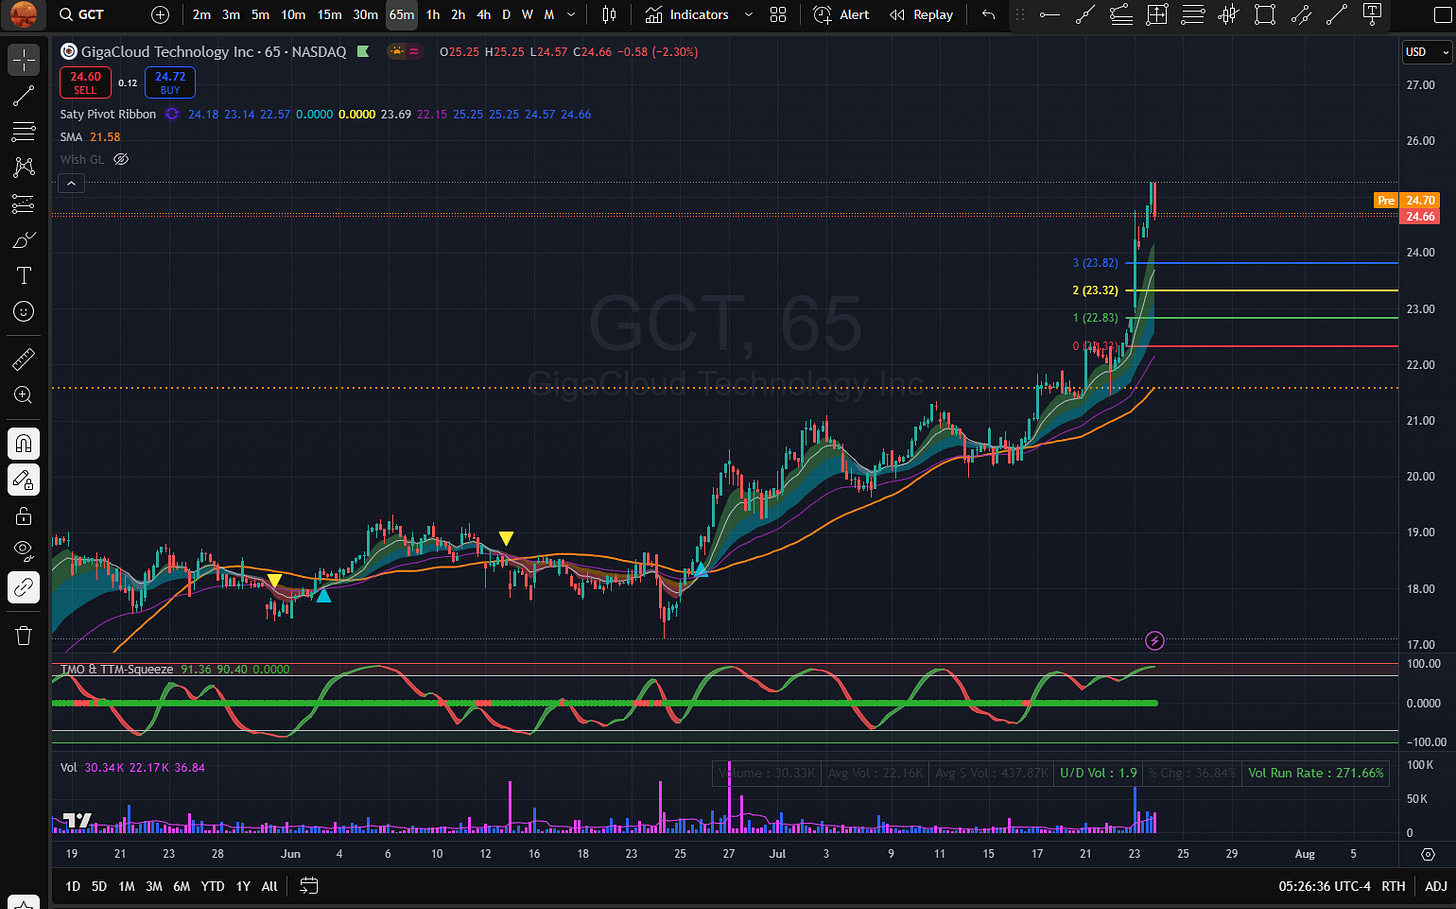Open the GCT symbol search
The height and width of the screenshot is (909, 1456).
click(x=83, y=15)
